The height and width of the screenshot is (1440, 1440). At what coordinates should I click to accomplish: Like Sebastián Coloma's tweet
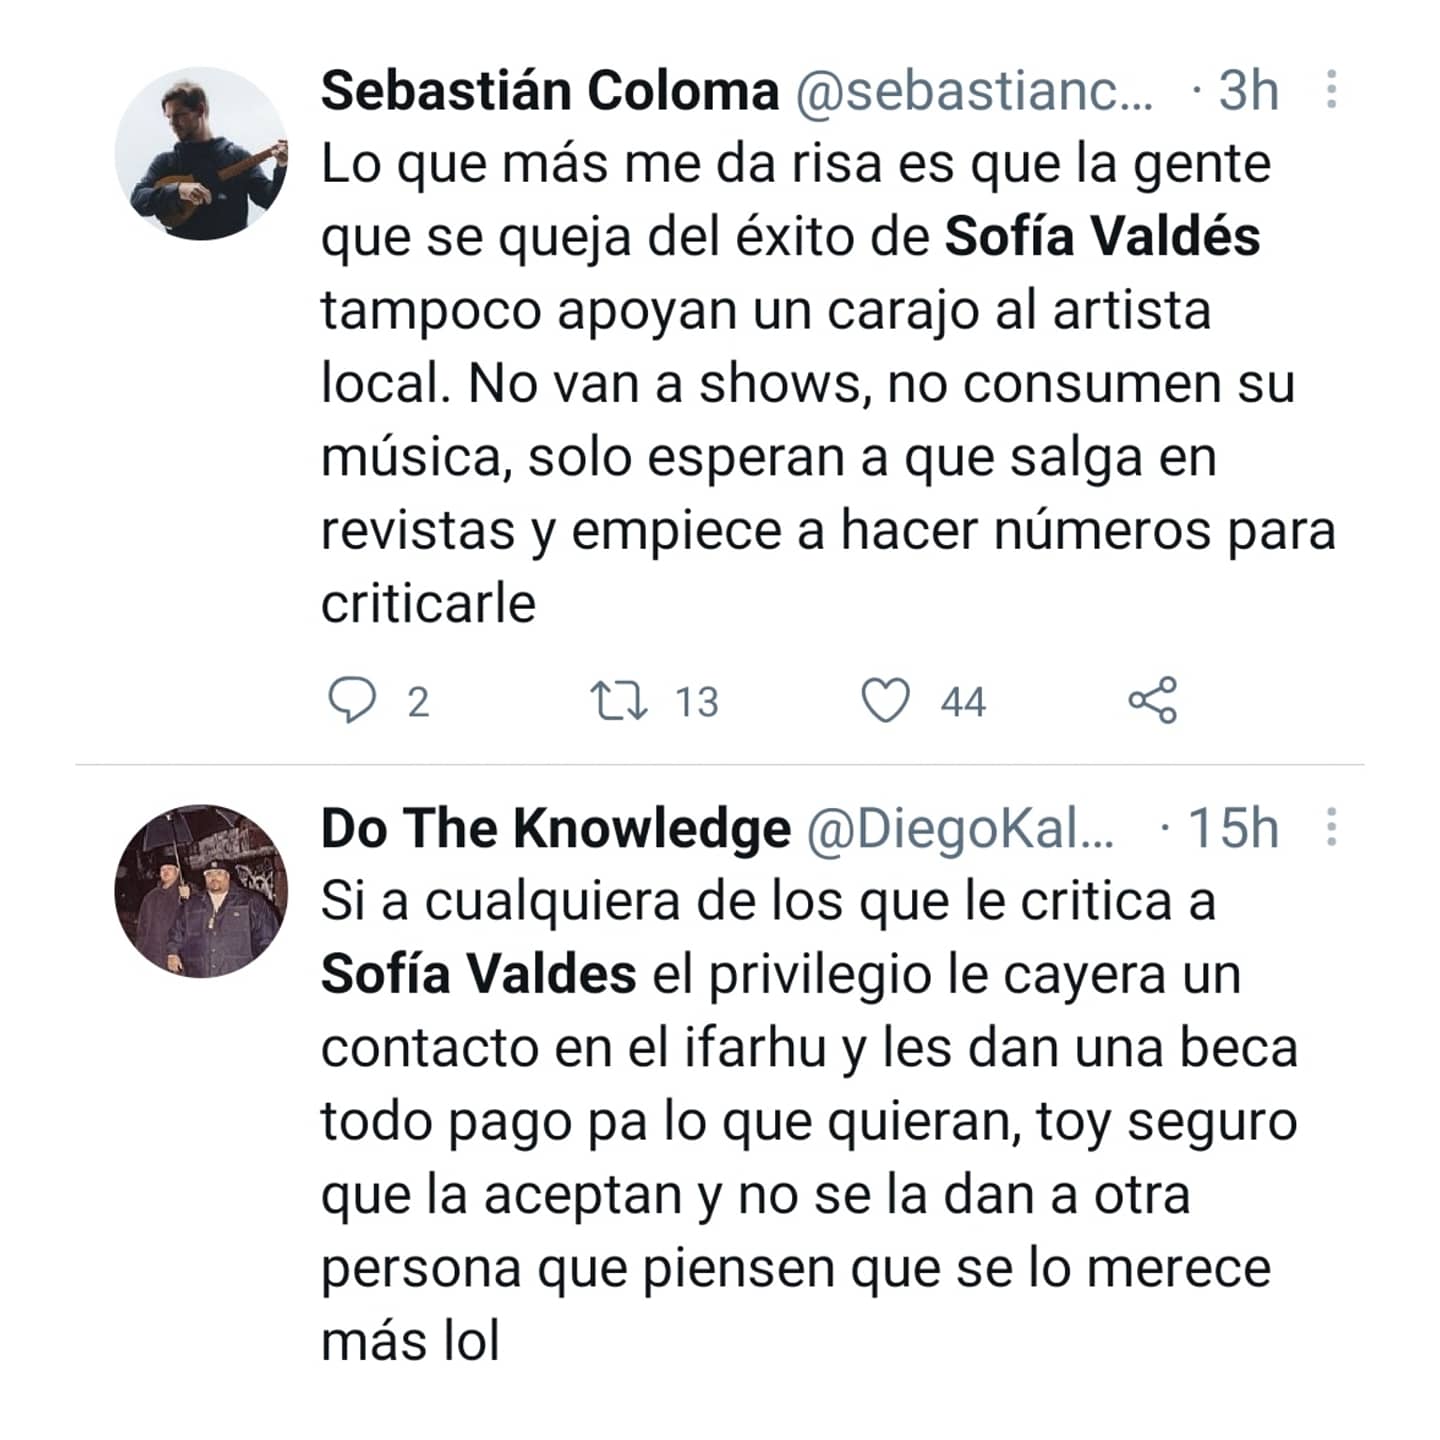pyautogui.click(x=886, y=700)
